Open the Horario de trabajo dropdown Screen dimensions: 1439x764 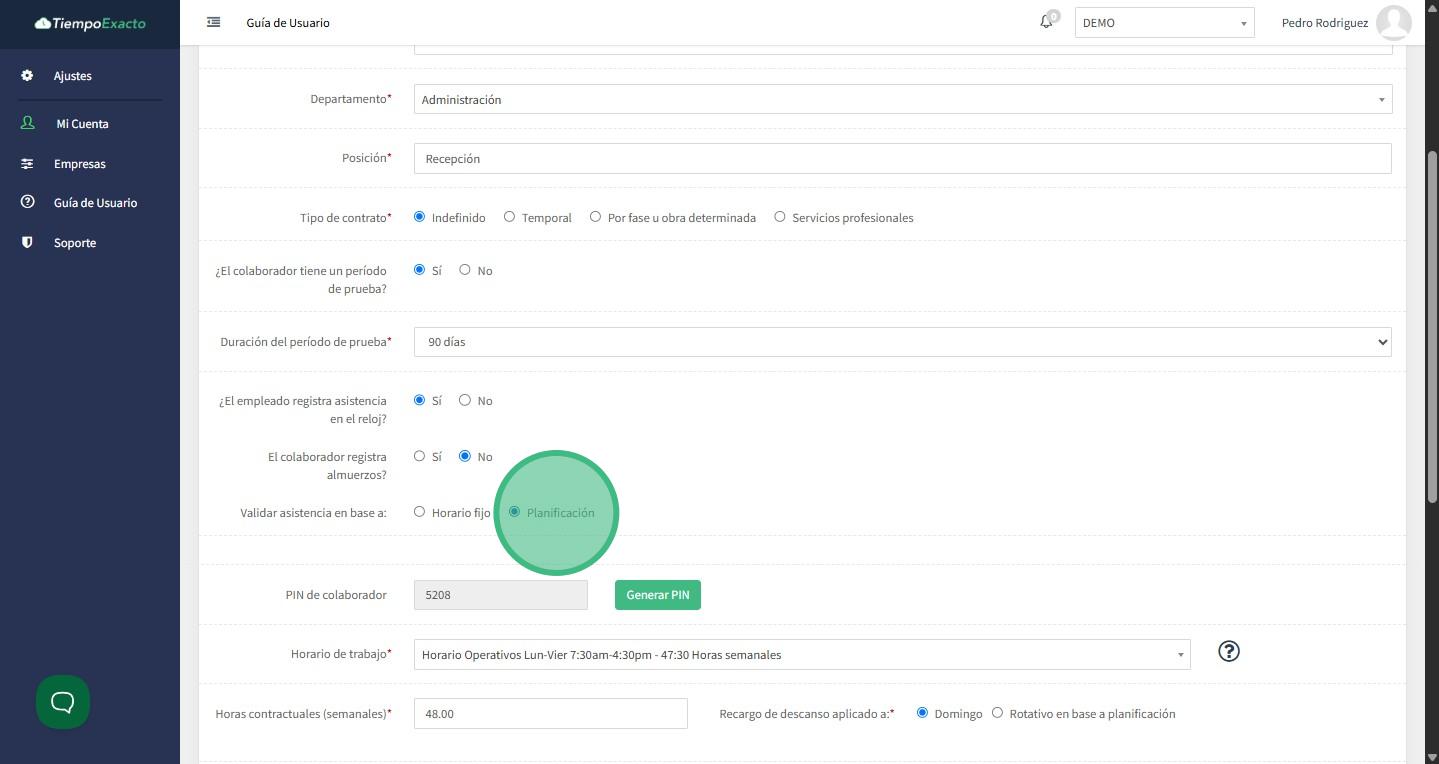point(801,655)
